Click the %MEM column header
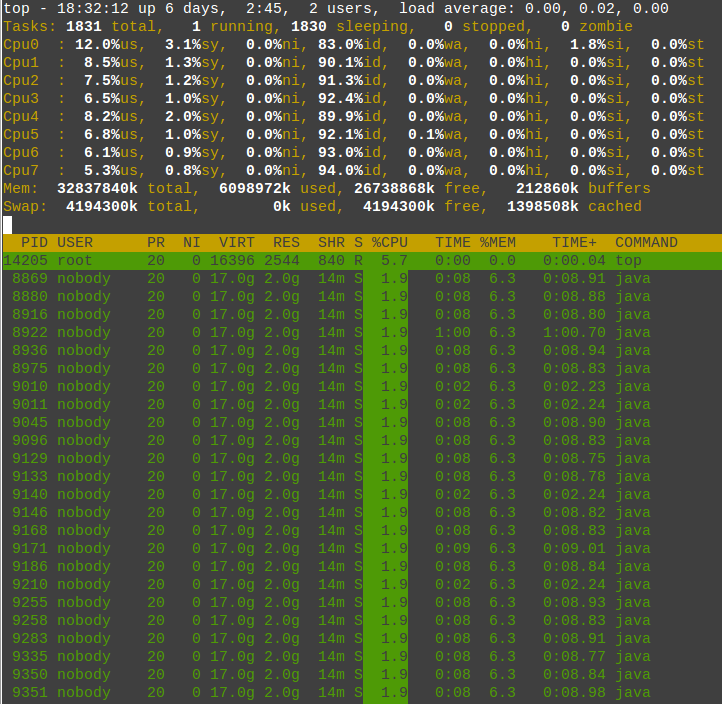The height and width of the screenshot is (704, 722). (497, 242)
